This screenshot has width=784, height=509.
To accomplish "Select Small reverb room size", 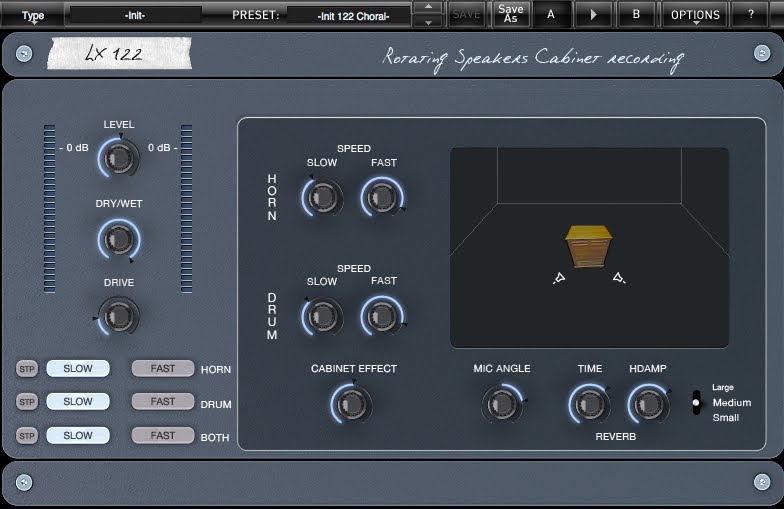I will point(726,418).
